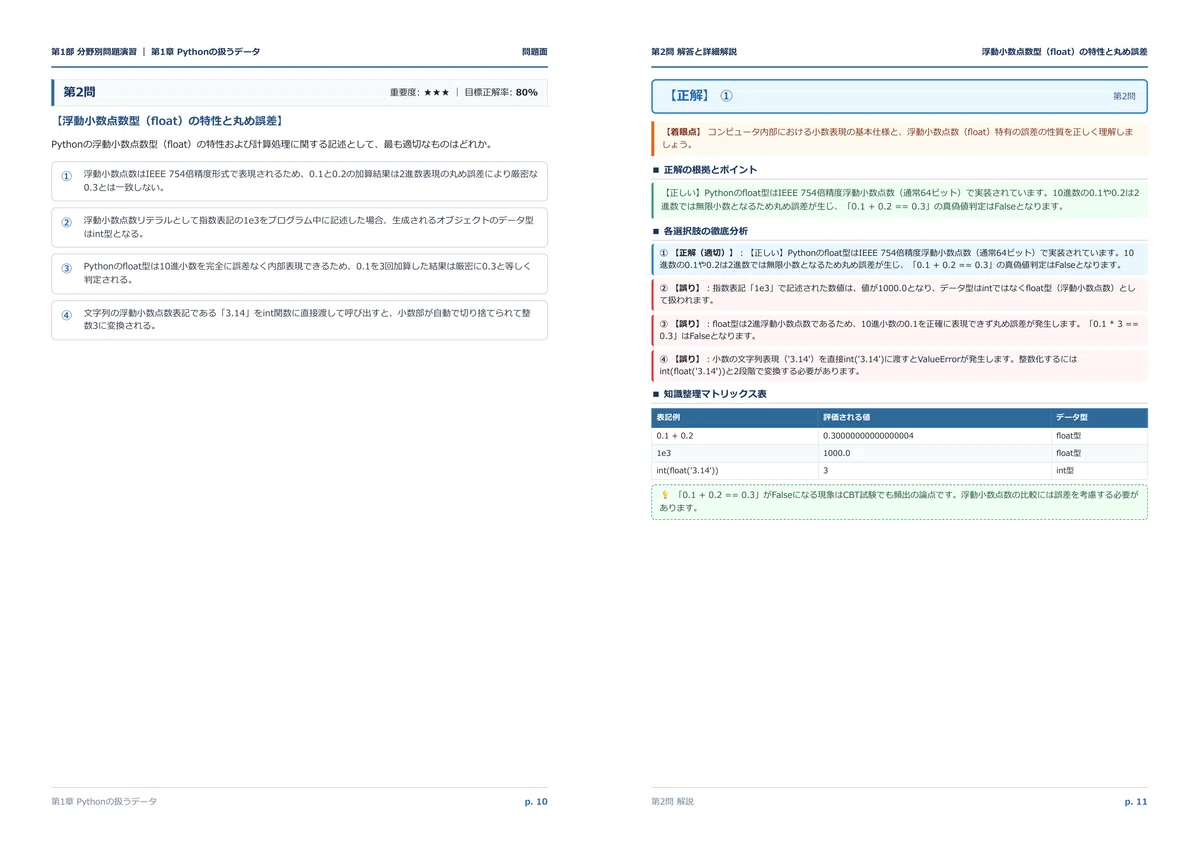Viewport: 1200px width, 848px height.
Task: Click the question sentence ending in 最も適切なものはどれか
Action: (x=271, y=144)
